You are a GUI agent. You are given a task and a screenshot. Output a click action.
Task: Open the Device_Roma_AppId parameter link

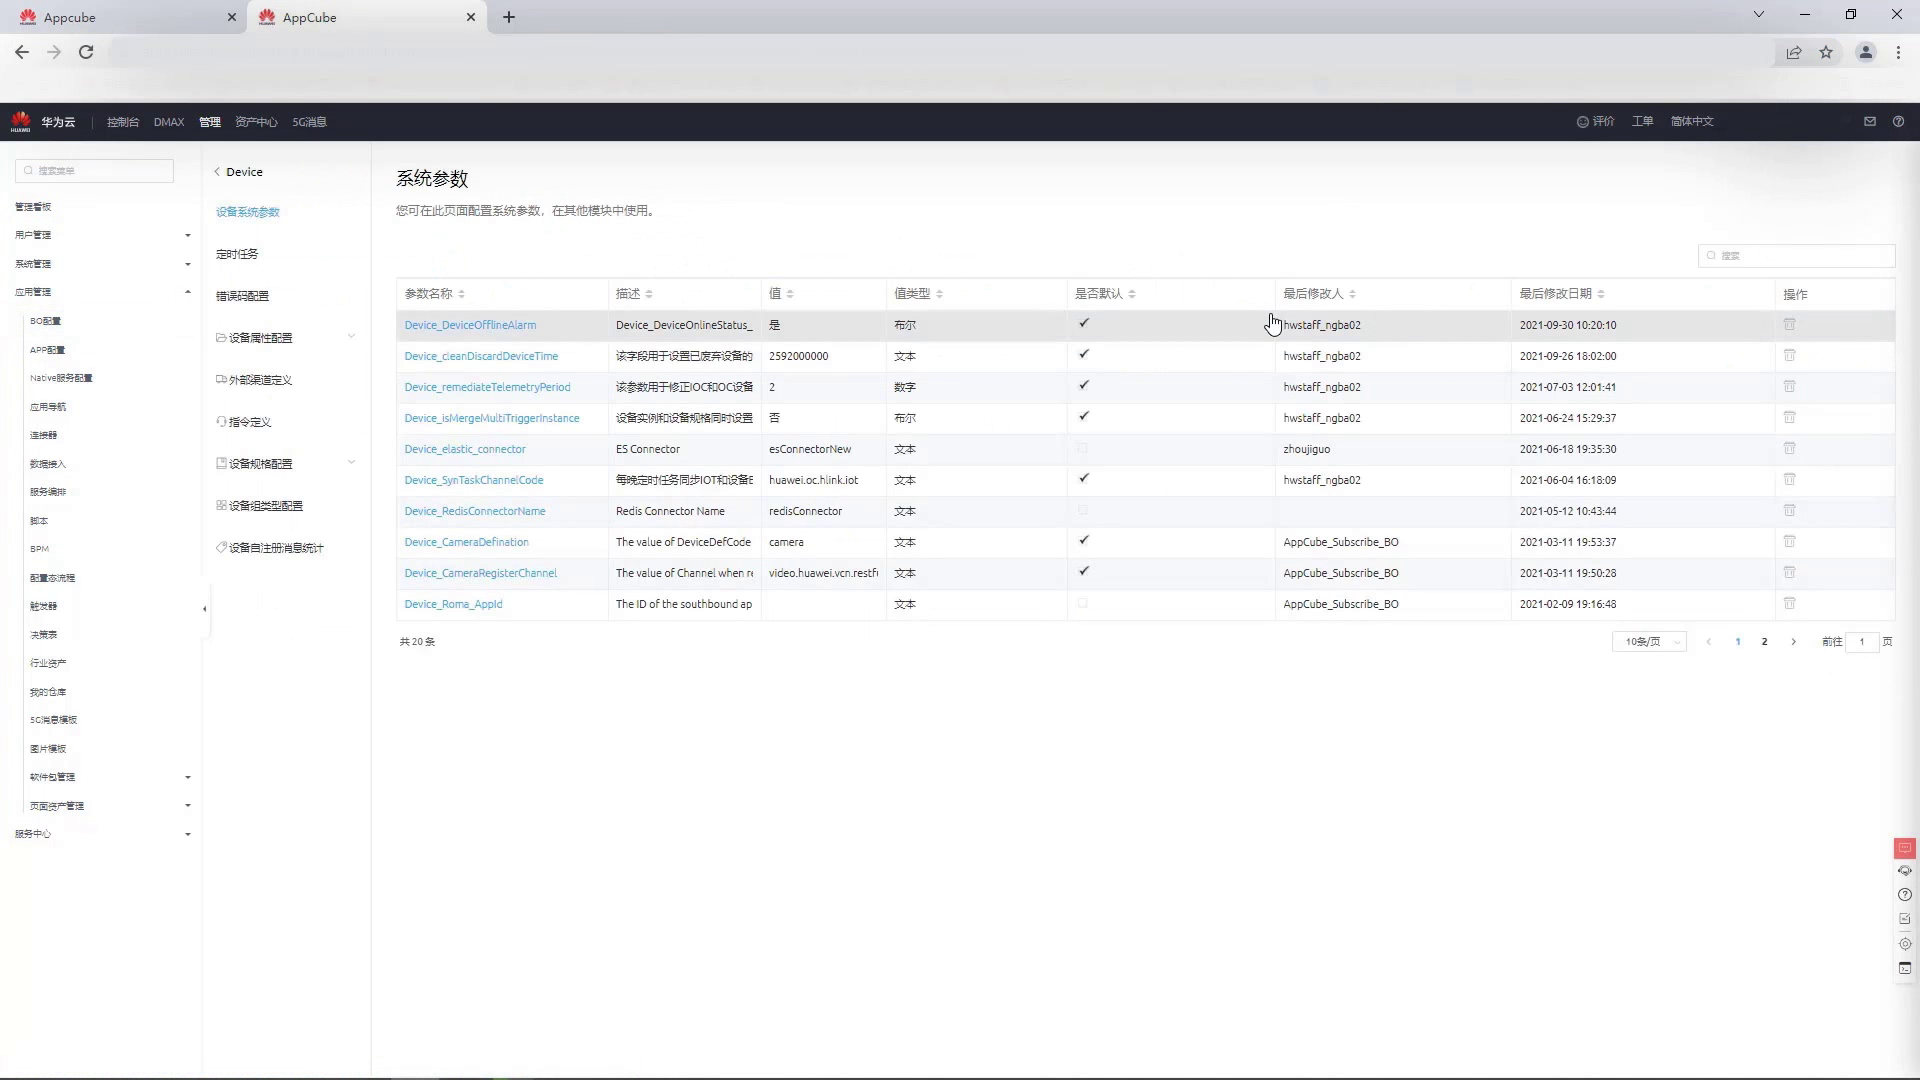click(453, 604)
